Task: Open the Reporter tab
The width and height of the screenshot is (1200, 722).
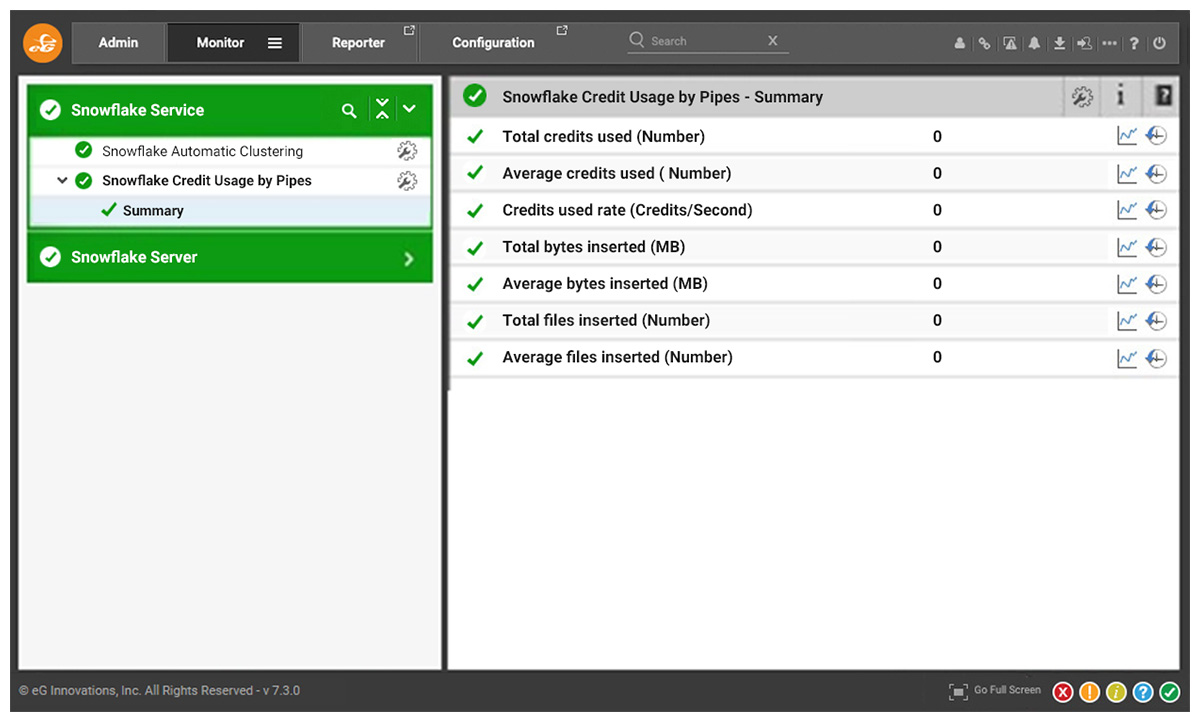Action: [x=358, y=43]
